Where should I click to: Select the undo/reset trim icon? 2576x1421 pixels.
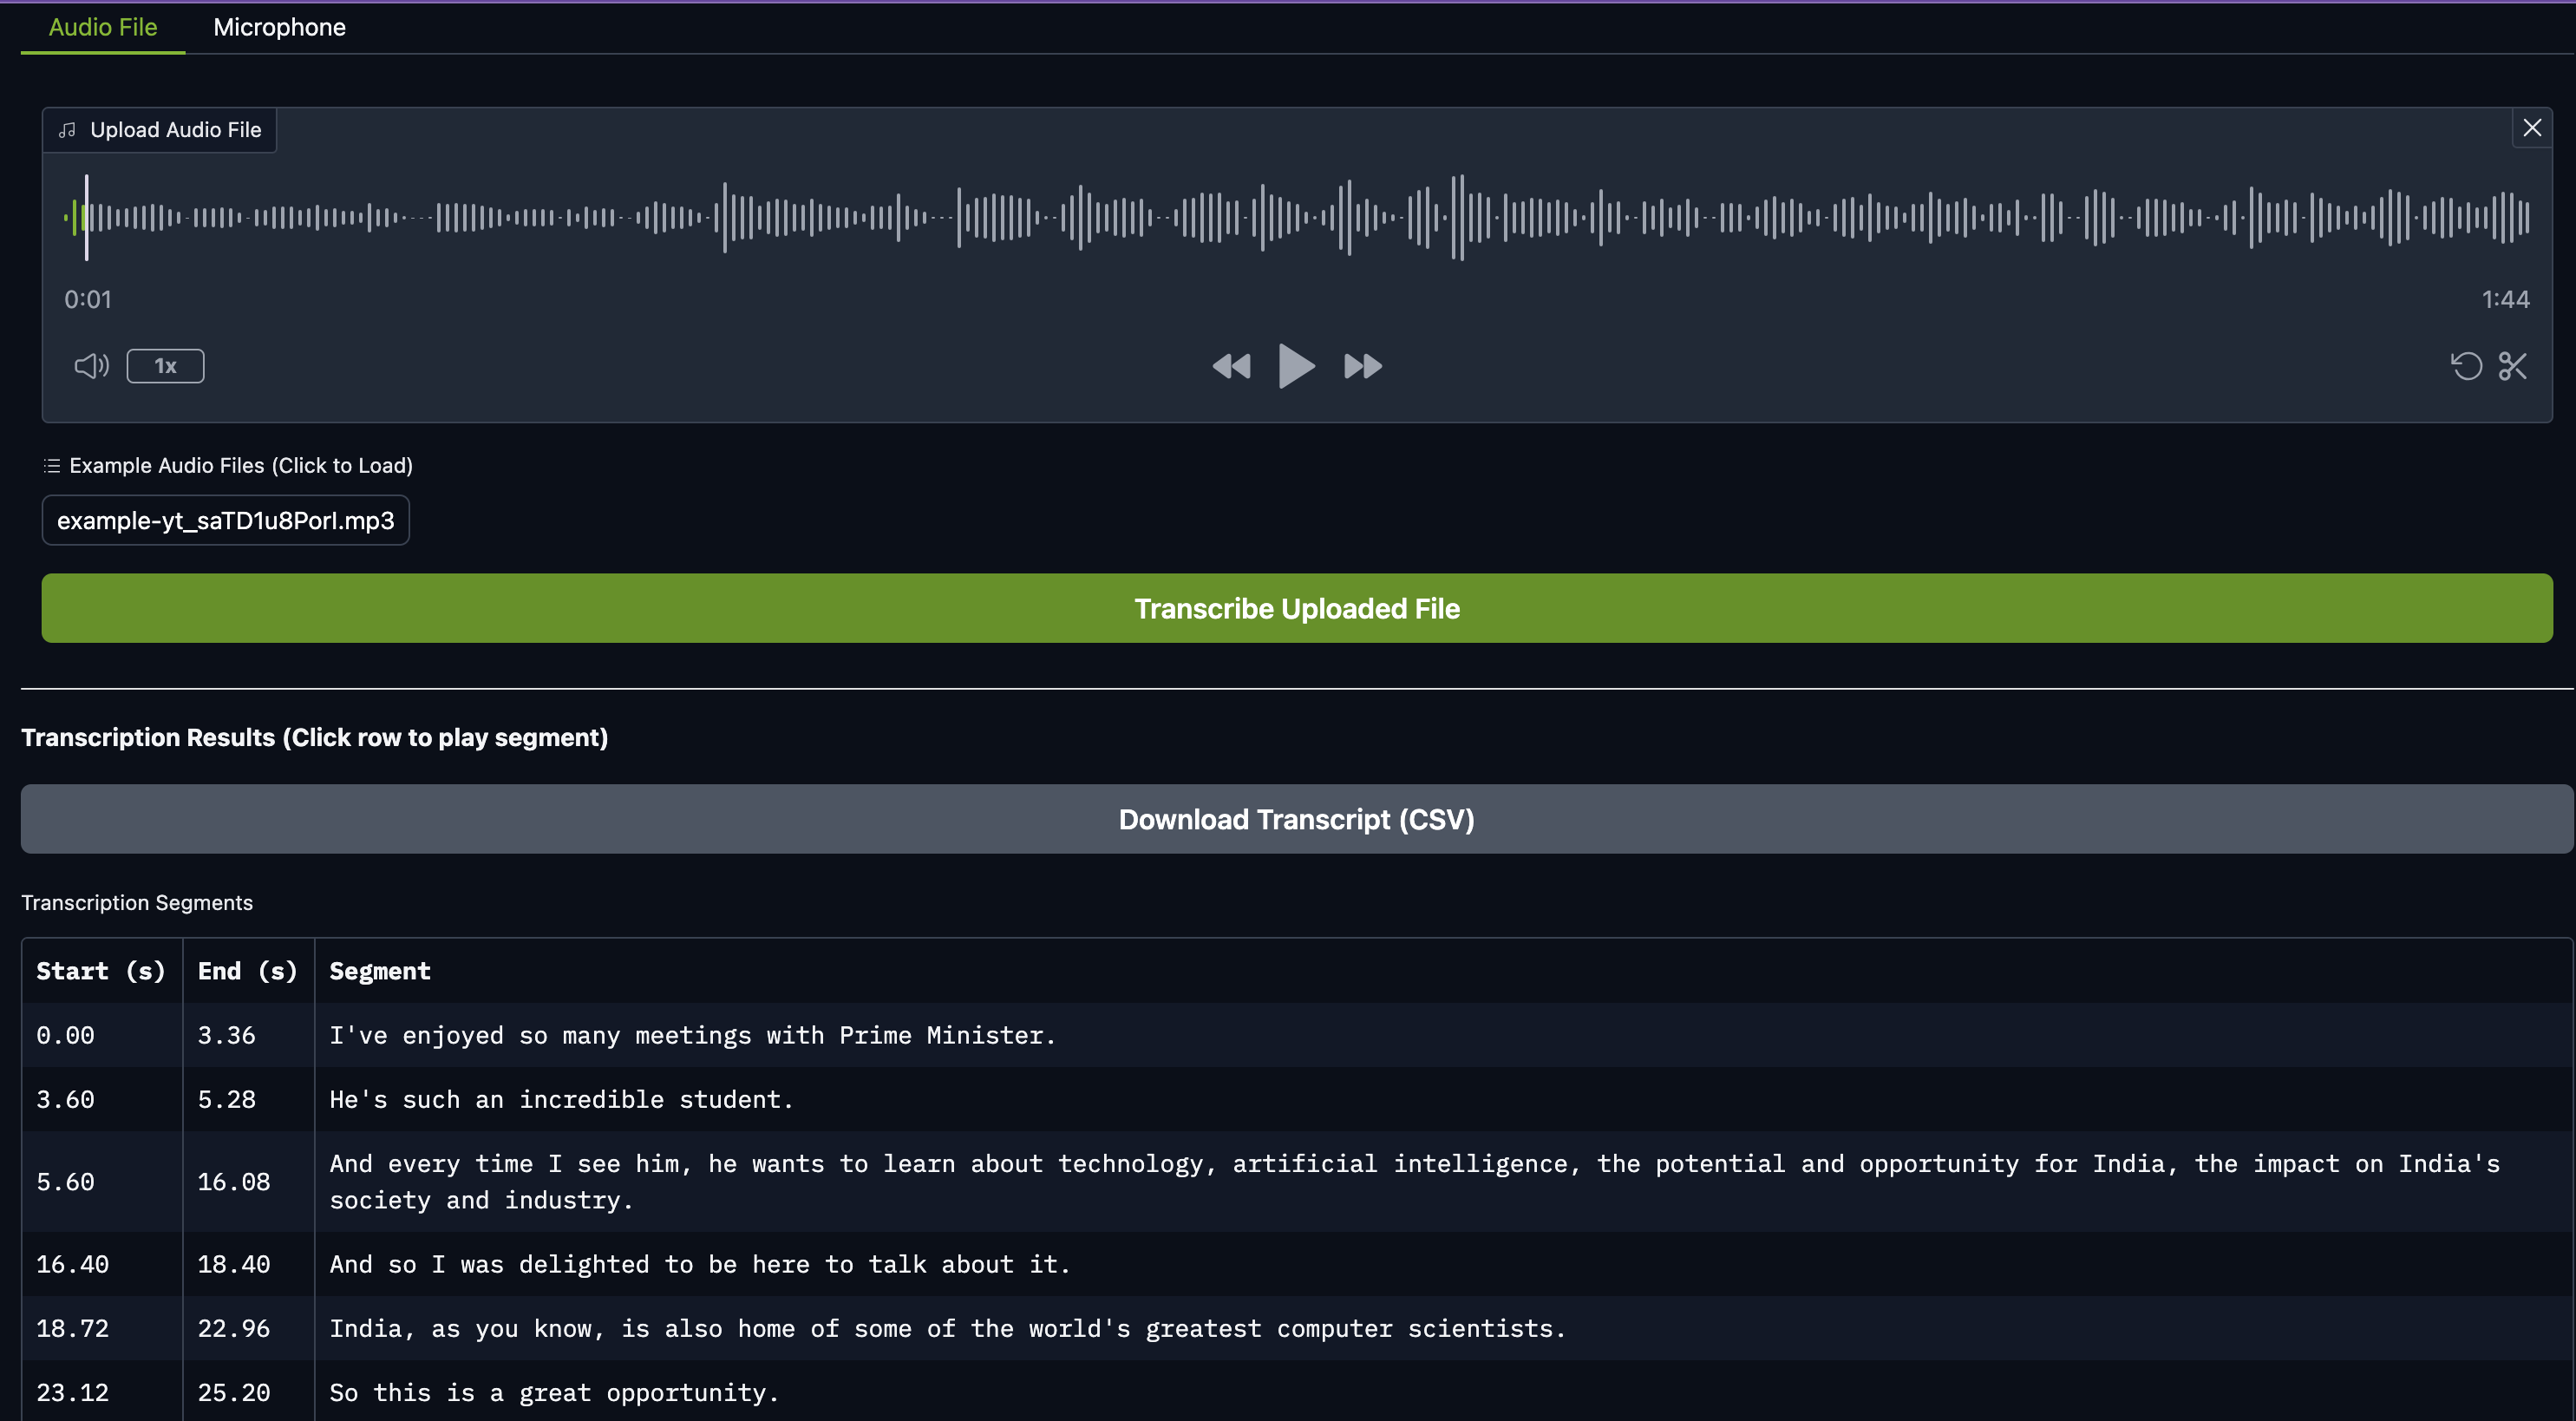(x=2466, y=366)
